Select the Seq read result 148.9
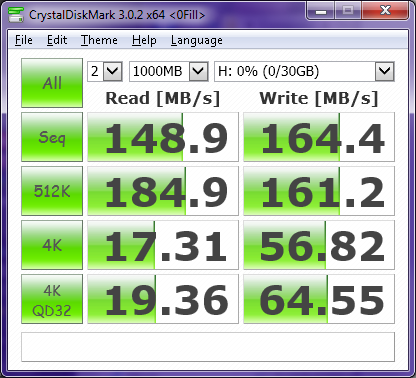416x378 pixels. coord(163,137)
